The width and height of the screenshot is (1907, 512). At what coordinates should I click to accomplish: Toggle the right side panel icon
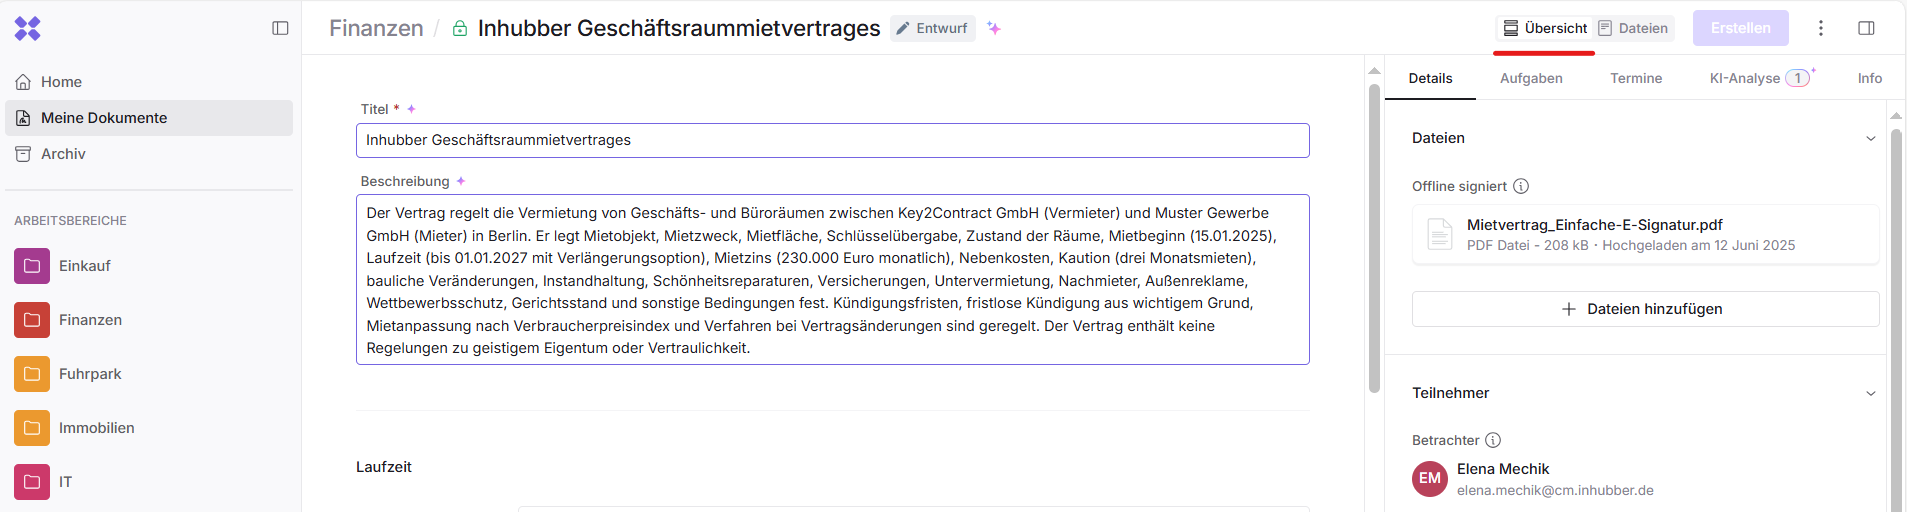pos(1866,28)
